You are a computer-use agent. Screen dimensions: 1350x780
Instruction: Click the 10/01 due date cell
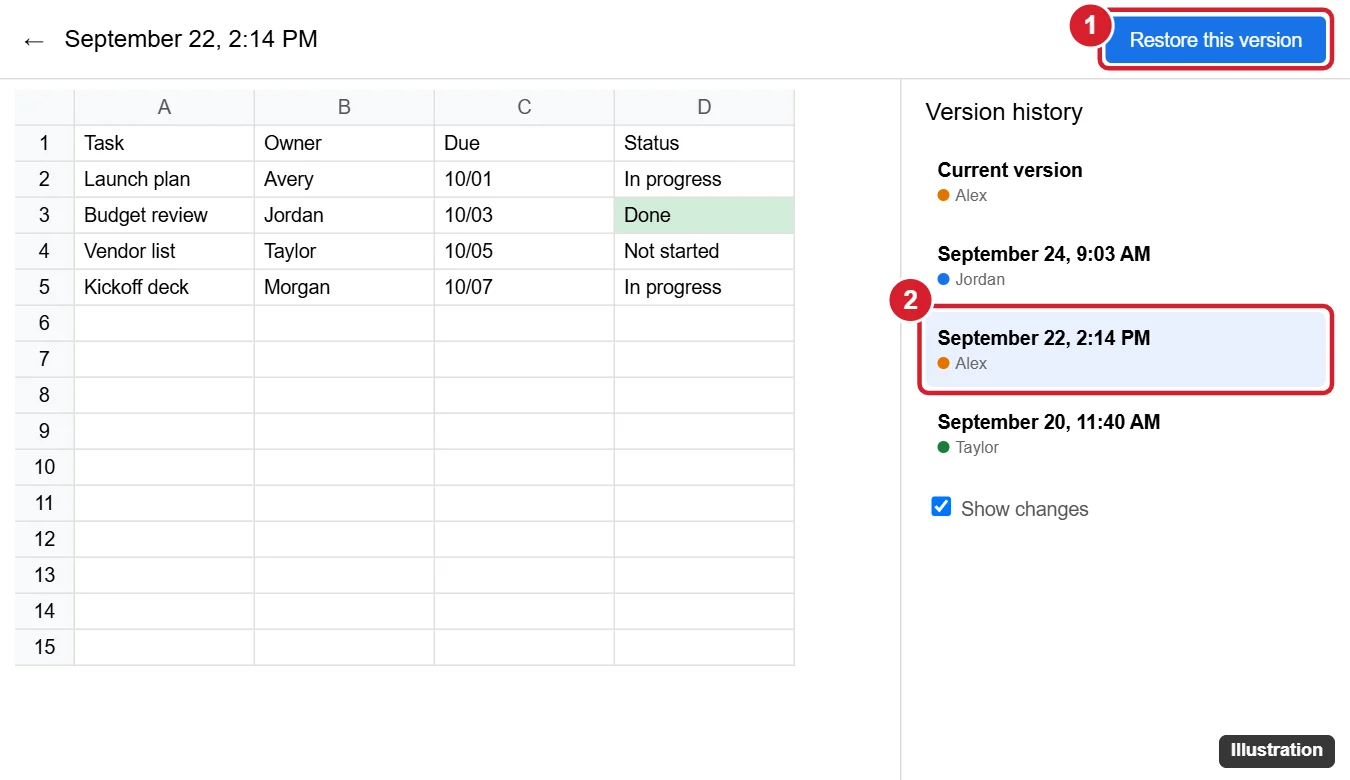pos(524,179)
